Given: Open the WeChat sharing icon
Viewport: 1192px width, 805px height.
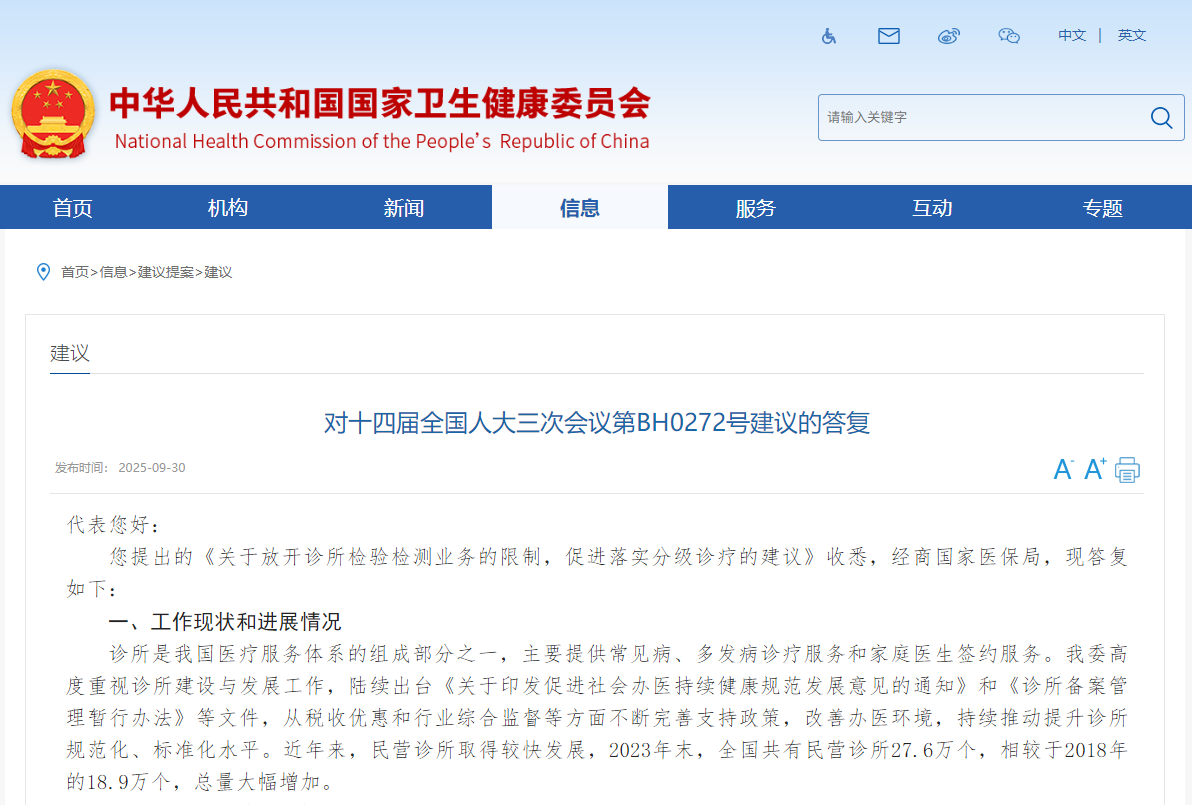Looking at the screenshot, I should 1008,35.
